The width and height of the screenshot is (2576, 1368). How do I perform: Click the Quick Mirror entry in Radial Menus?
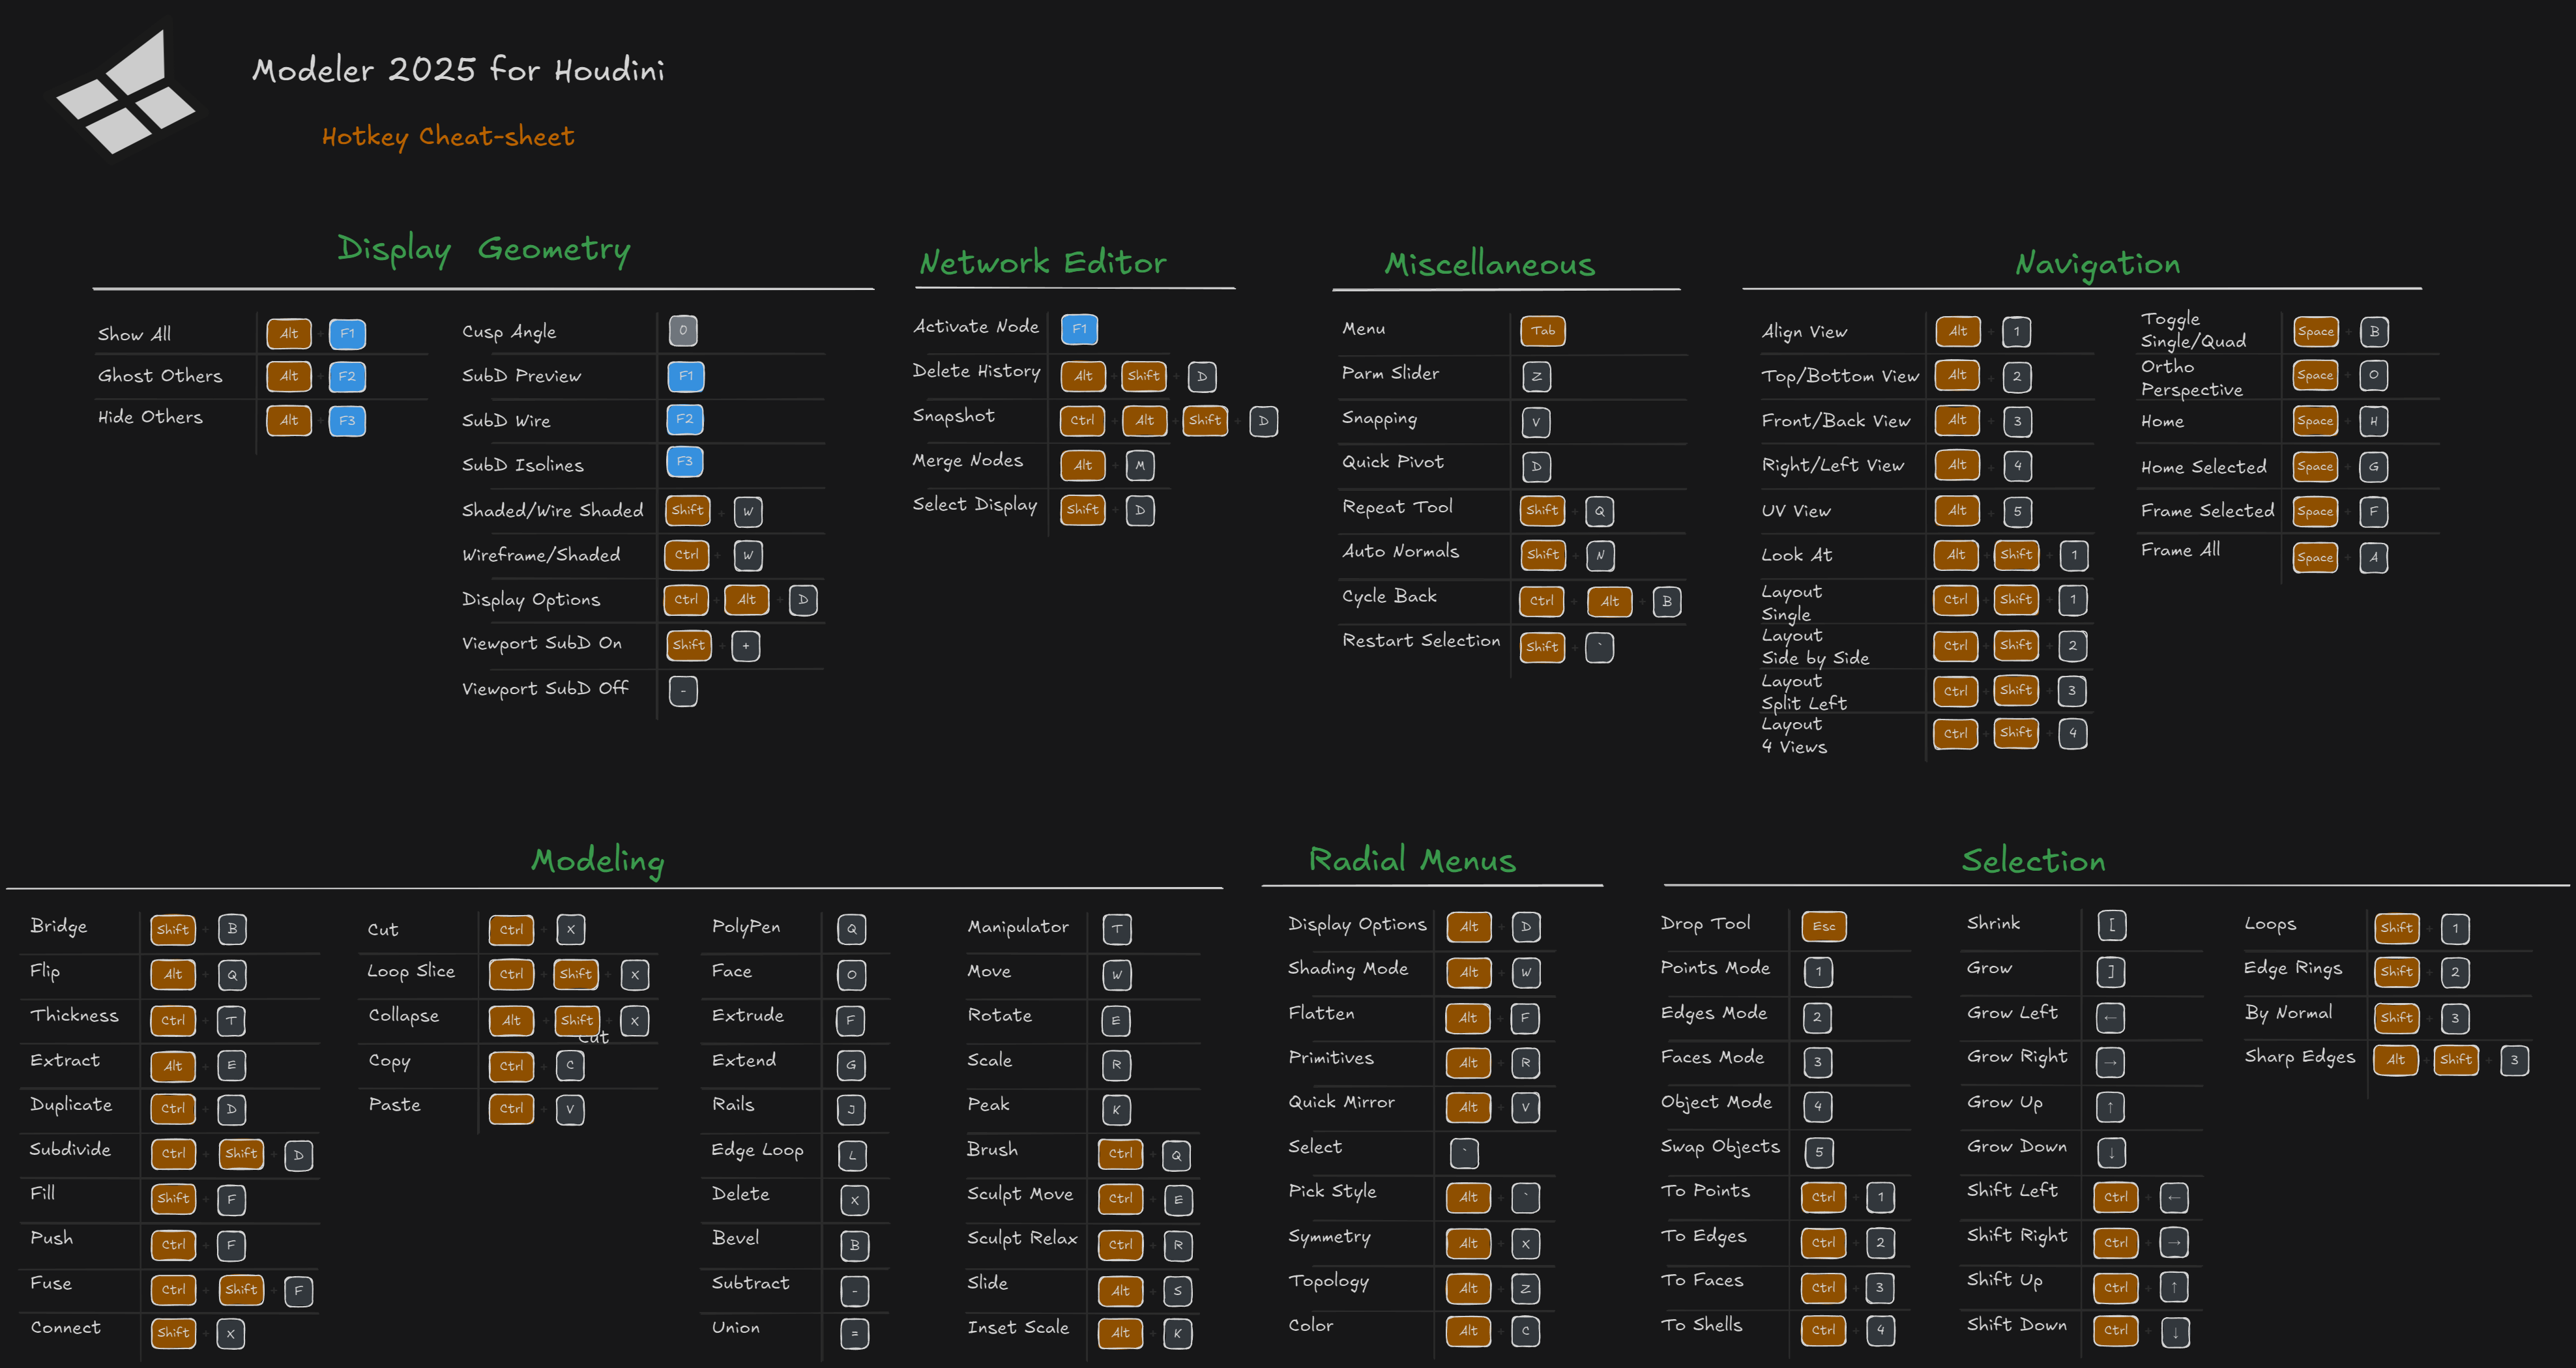pyautogui.click(x=1342, y=1102)
